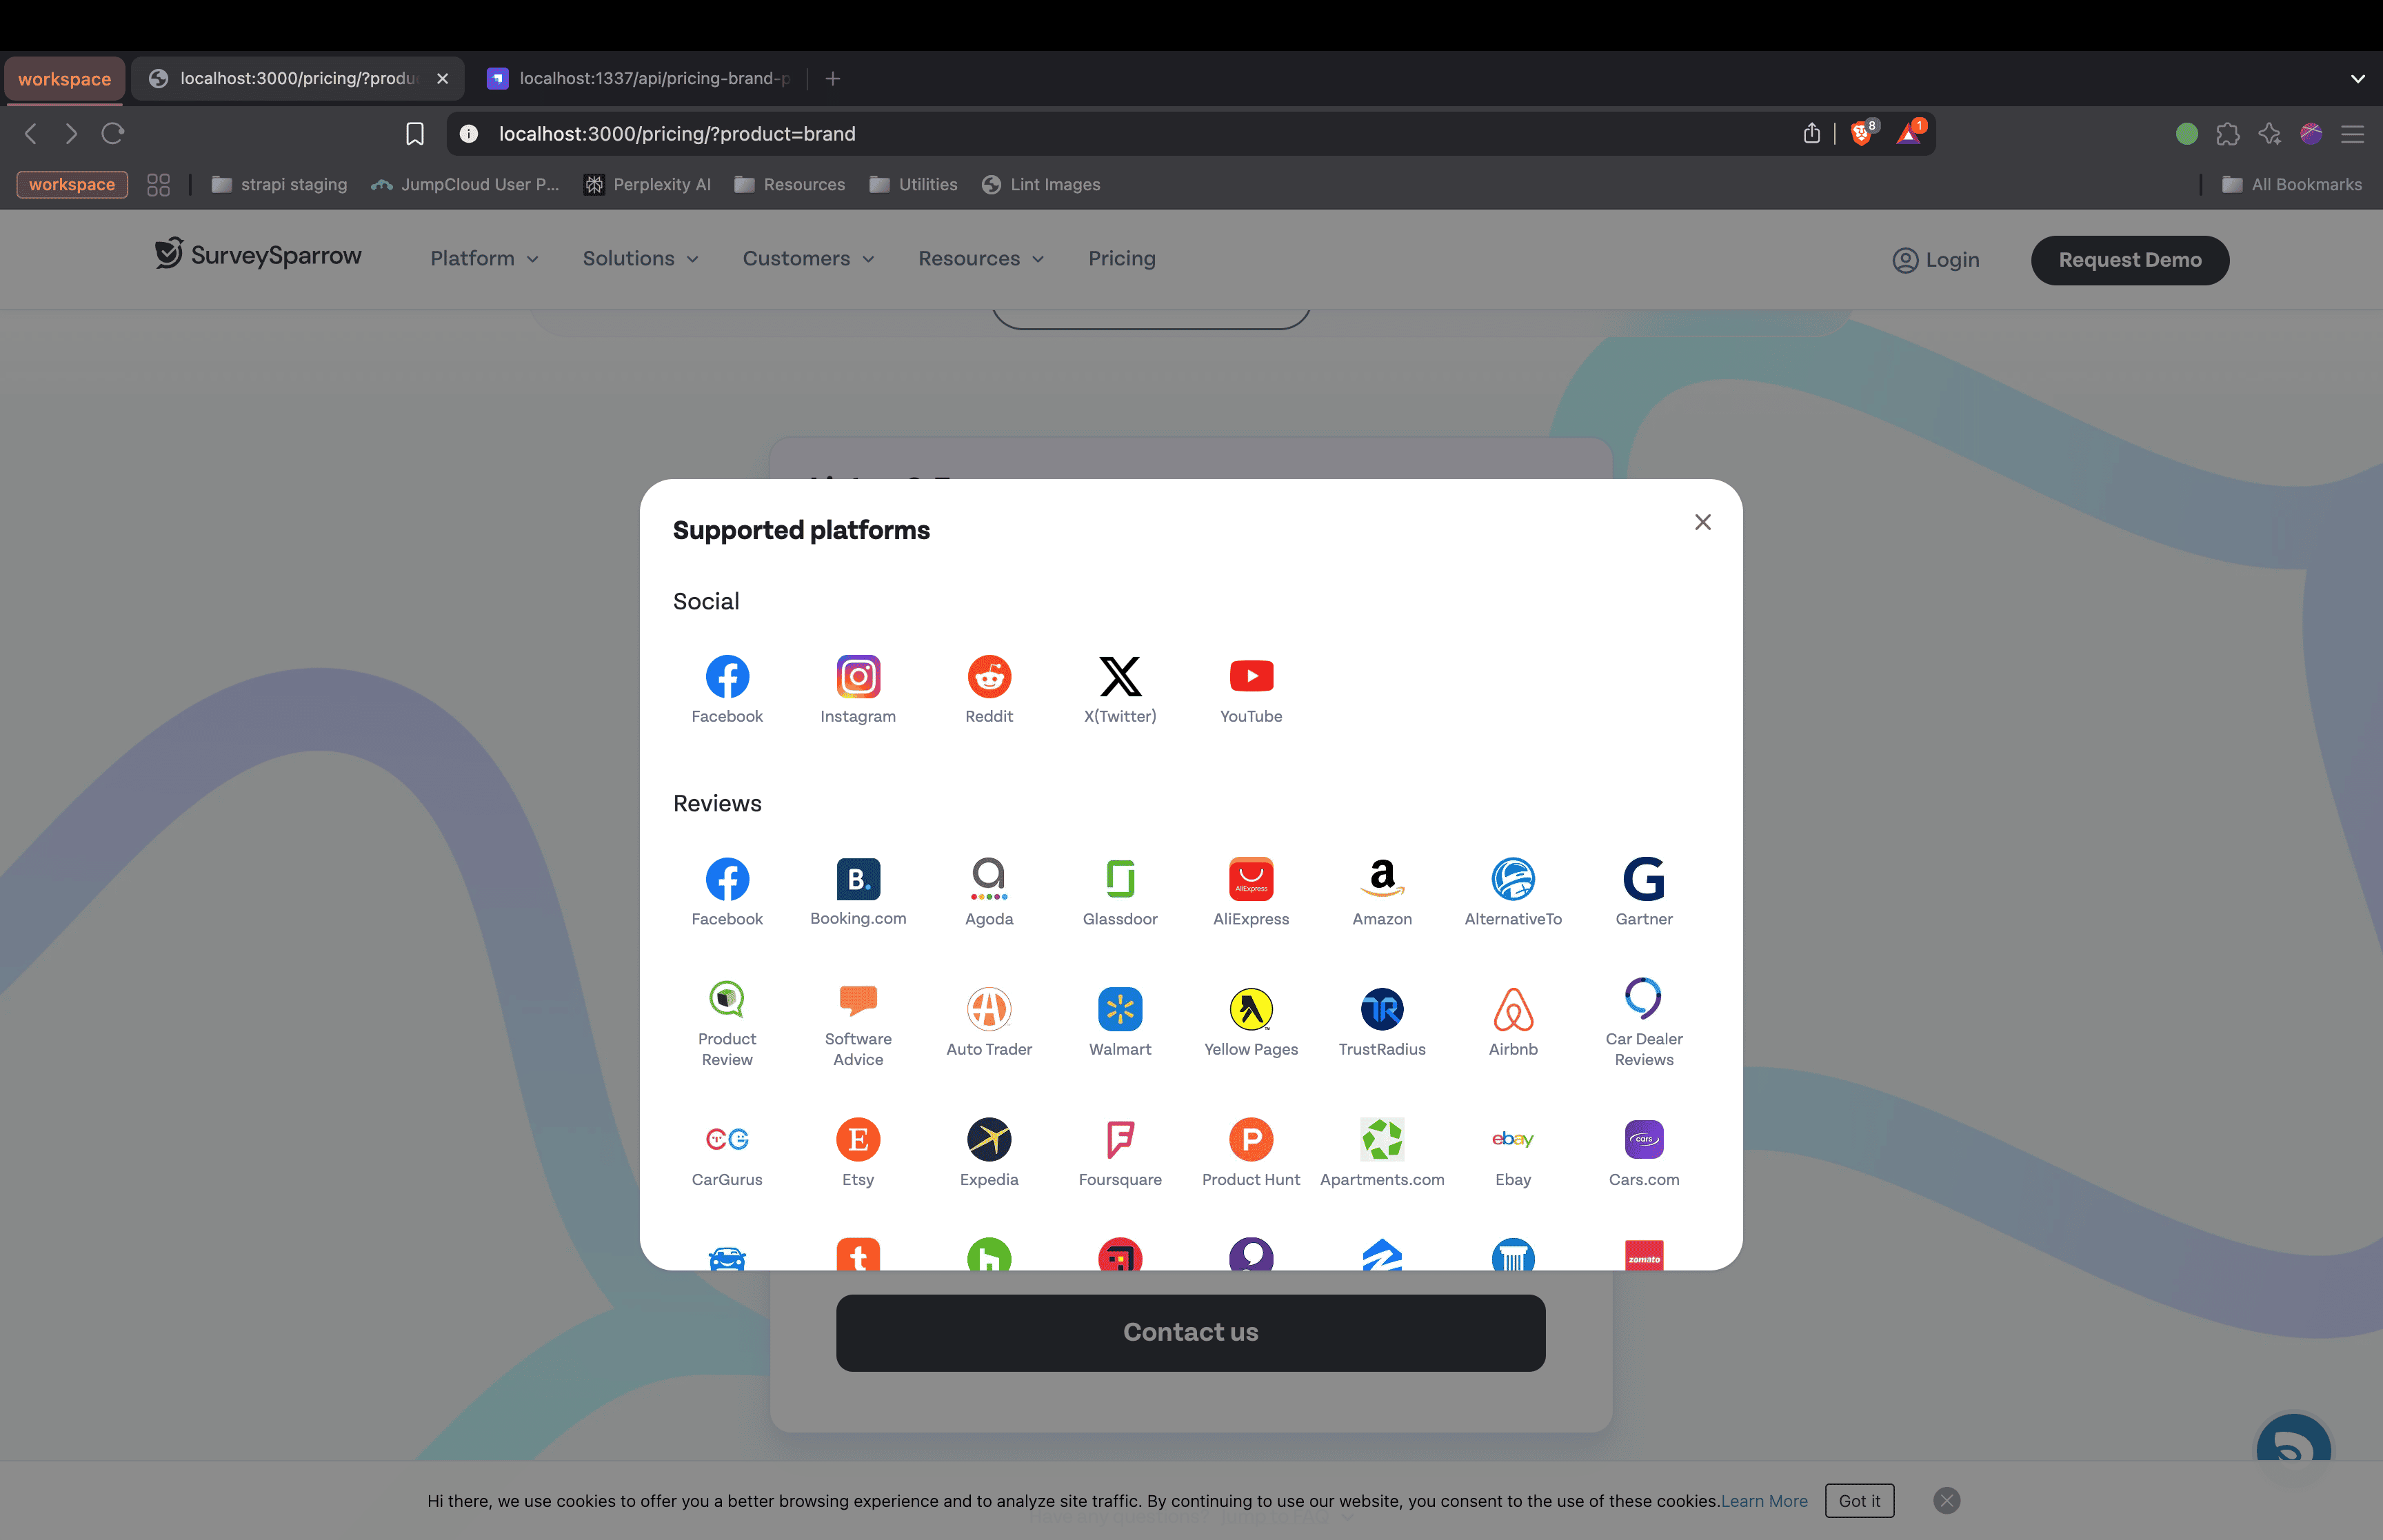Click the Instagram icon under Social
The height and width of the screenshot is (1540, 2383).
(857, 677)
